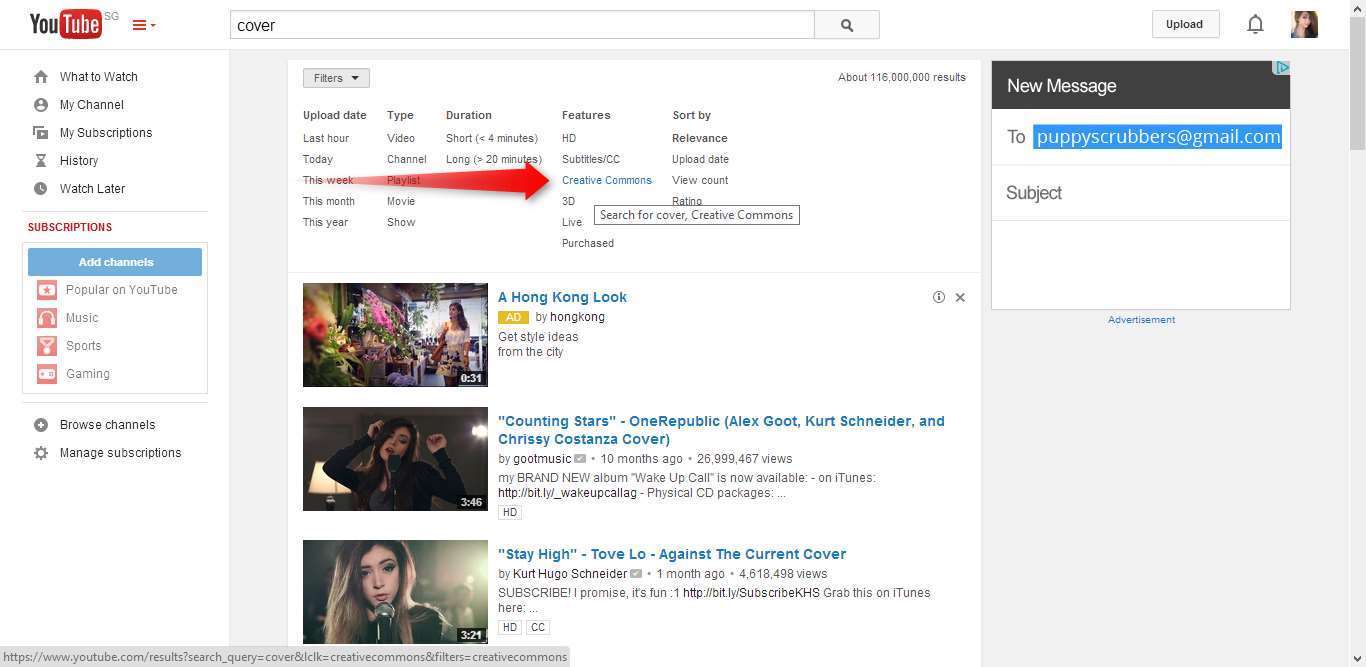The height and width of the screenshot is (667, 1366).
Task: Click the Sports channel icon
Action: tap(47, 346)
